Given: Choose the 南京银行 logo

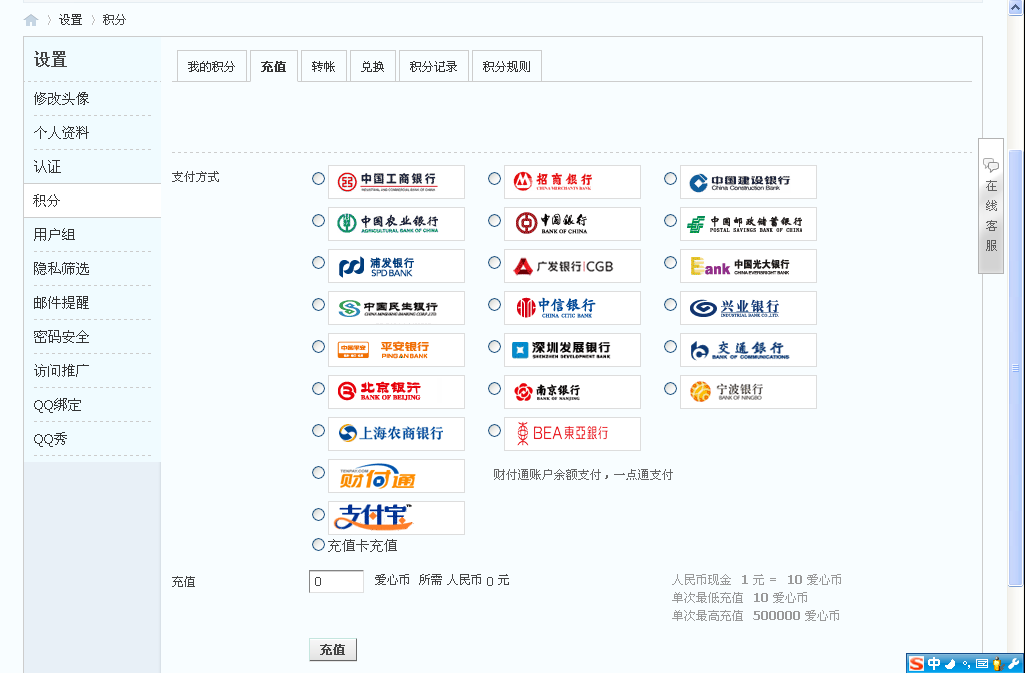Looking at the screenshot, I should [572, 391].
